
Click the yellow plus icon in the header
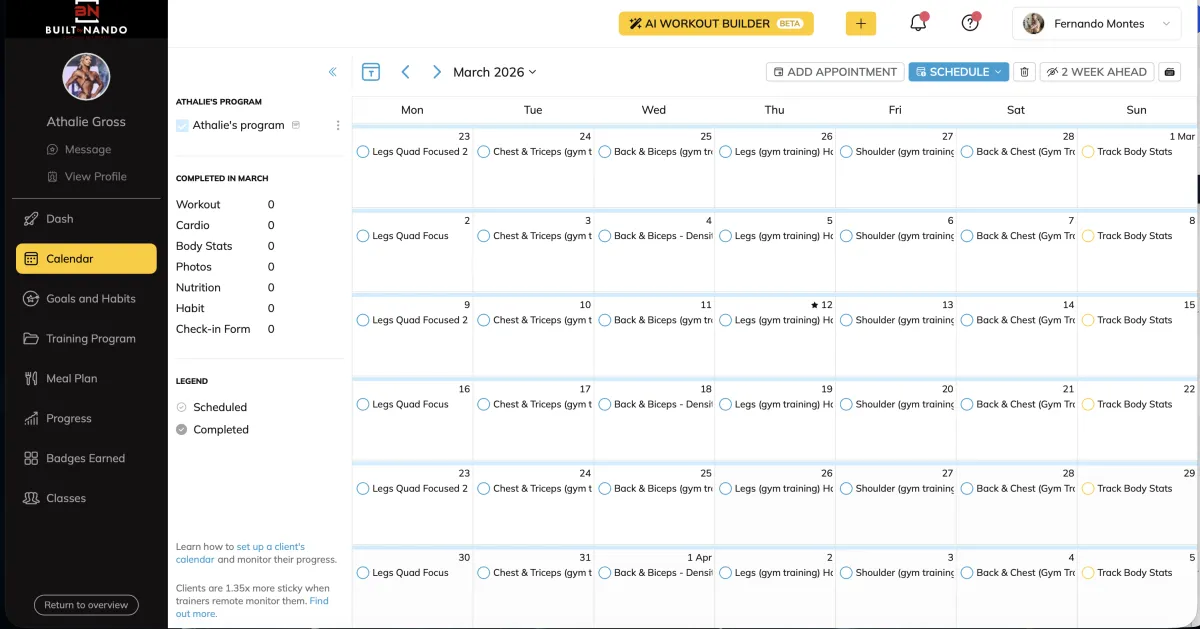pos(861,22)
